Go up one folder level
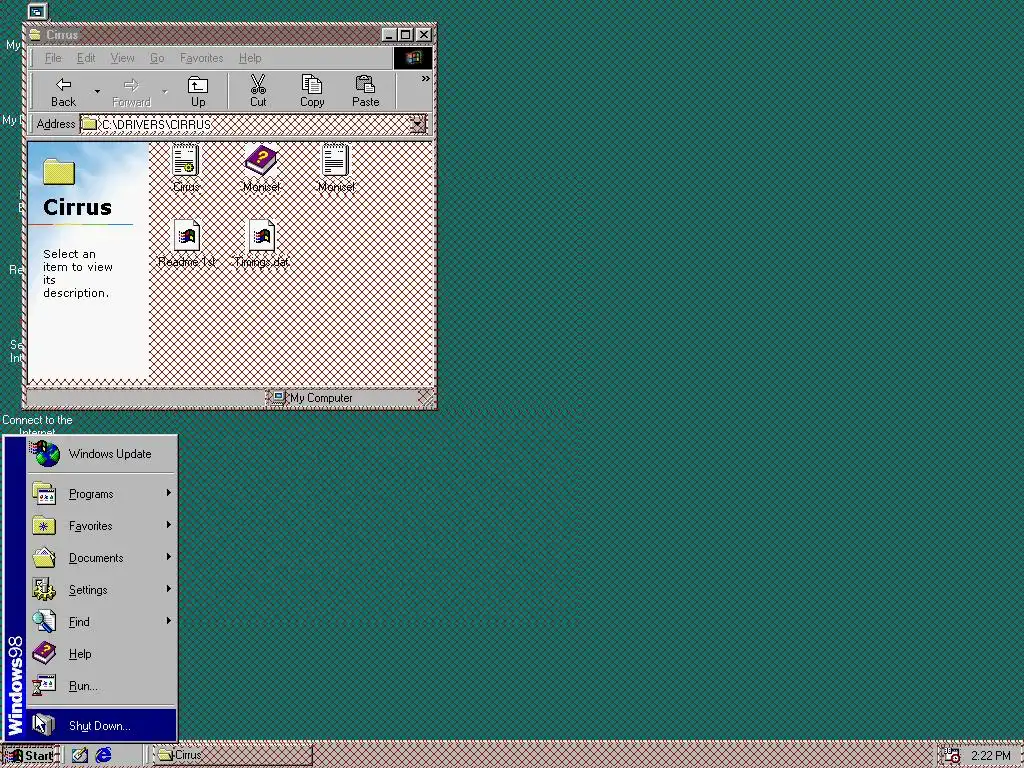This screenshot has width=1024, height=768. 198,91
